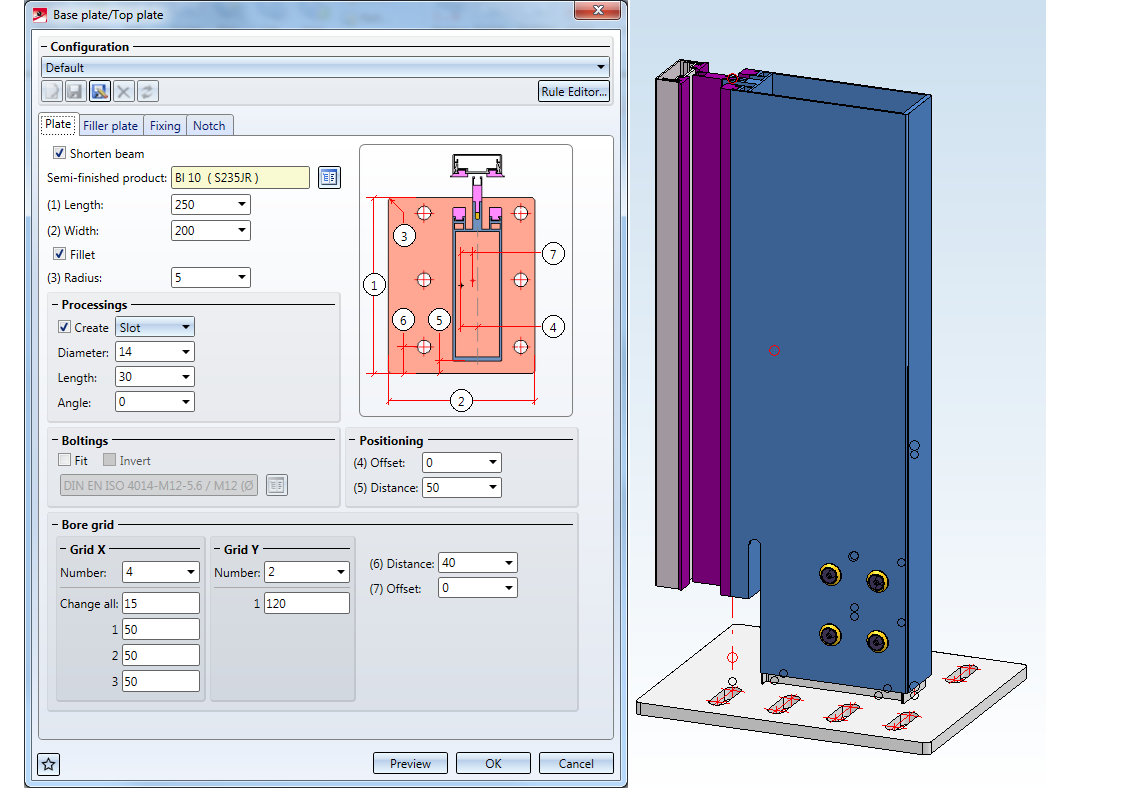Screen dimensions: 1134x789
Task: Uncheck the Shorten beam checkbox
Action: (x=60, y=154)
